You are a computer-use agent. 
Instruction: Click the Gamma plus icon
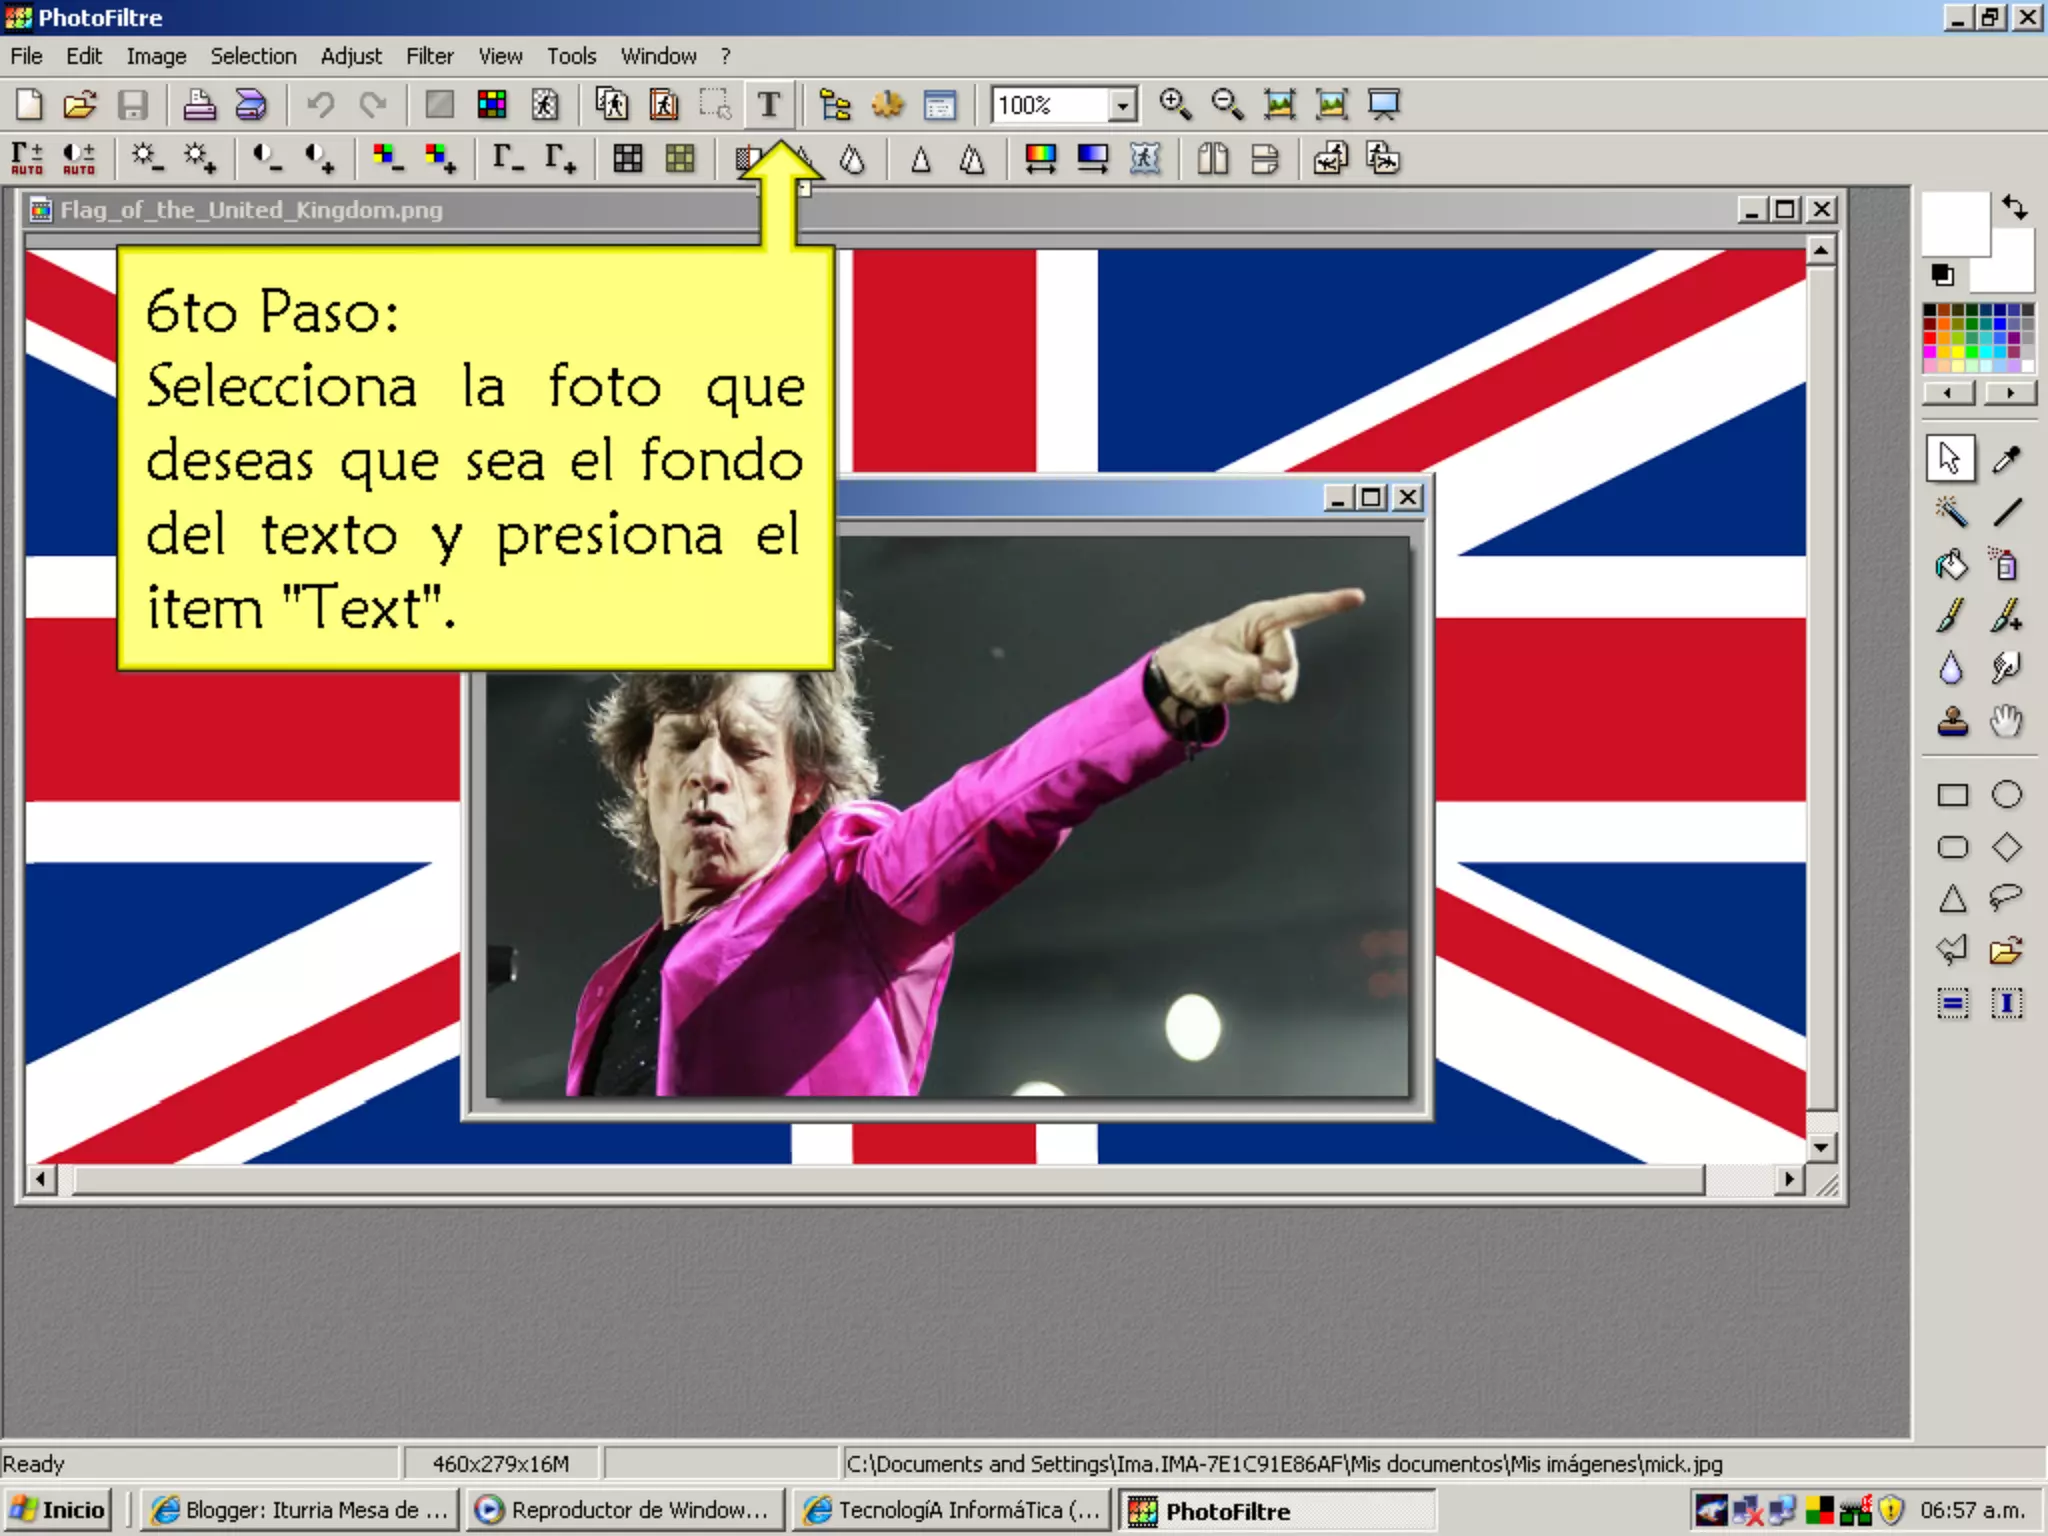click(560, 158)
